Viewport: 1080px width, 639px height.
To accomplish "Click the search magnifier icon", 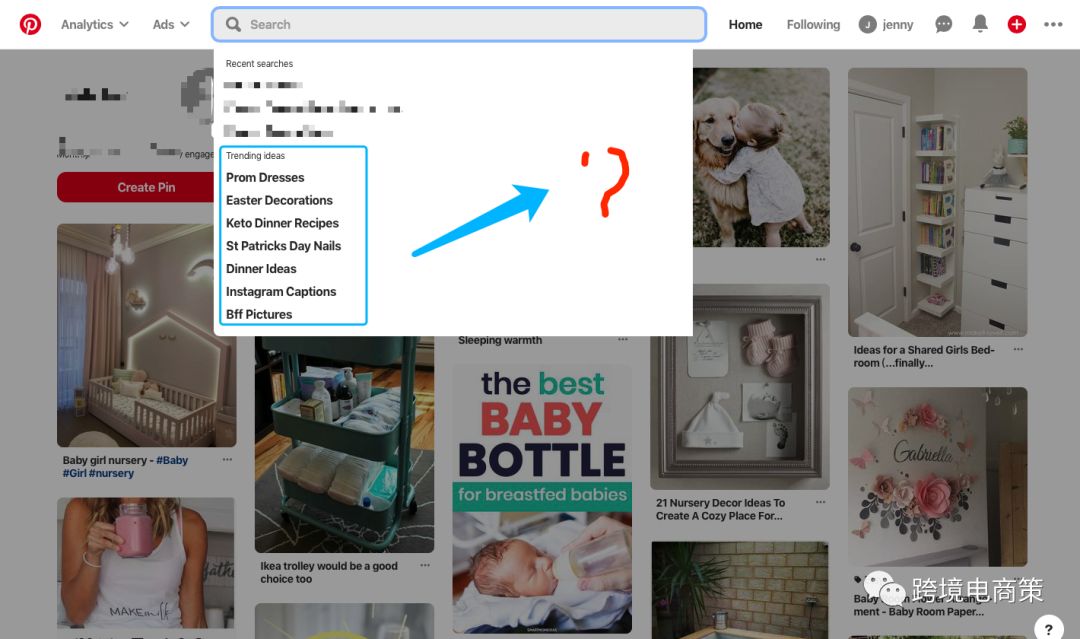I will coord(233,24).
